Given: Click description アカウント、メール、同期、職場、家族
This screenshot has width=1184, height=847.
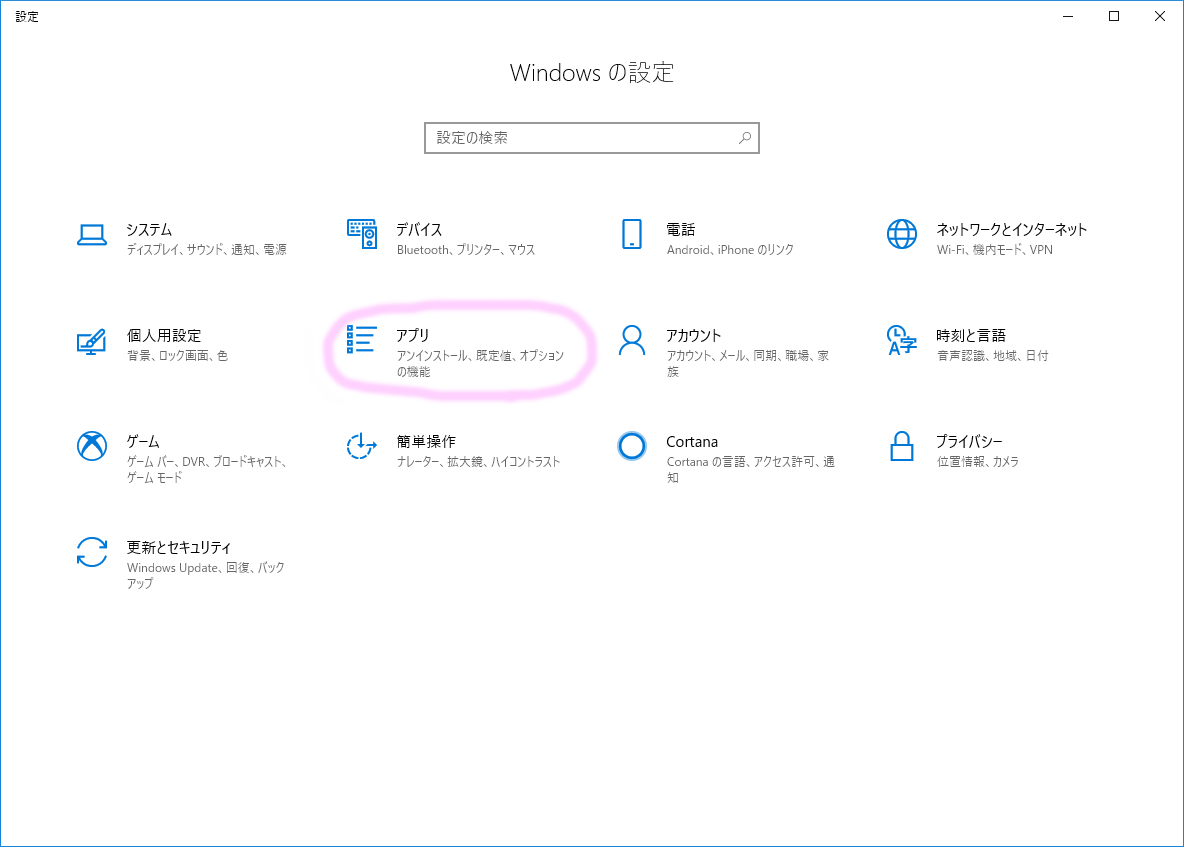Looking at the screenshot, I should coord(748,363).
